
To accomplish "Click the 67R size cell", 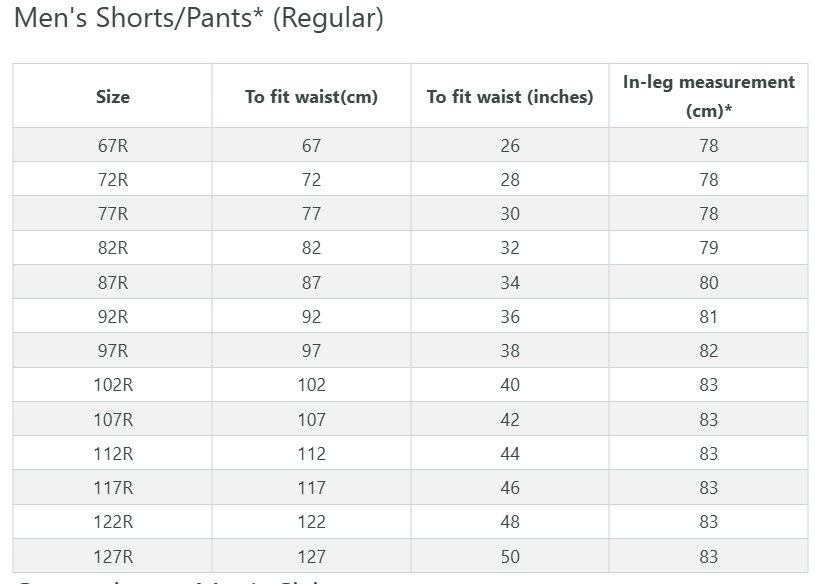I will (x=113, y=146).
